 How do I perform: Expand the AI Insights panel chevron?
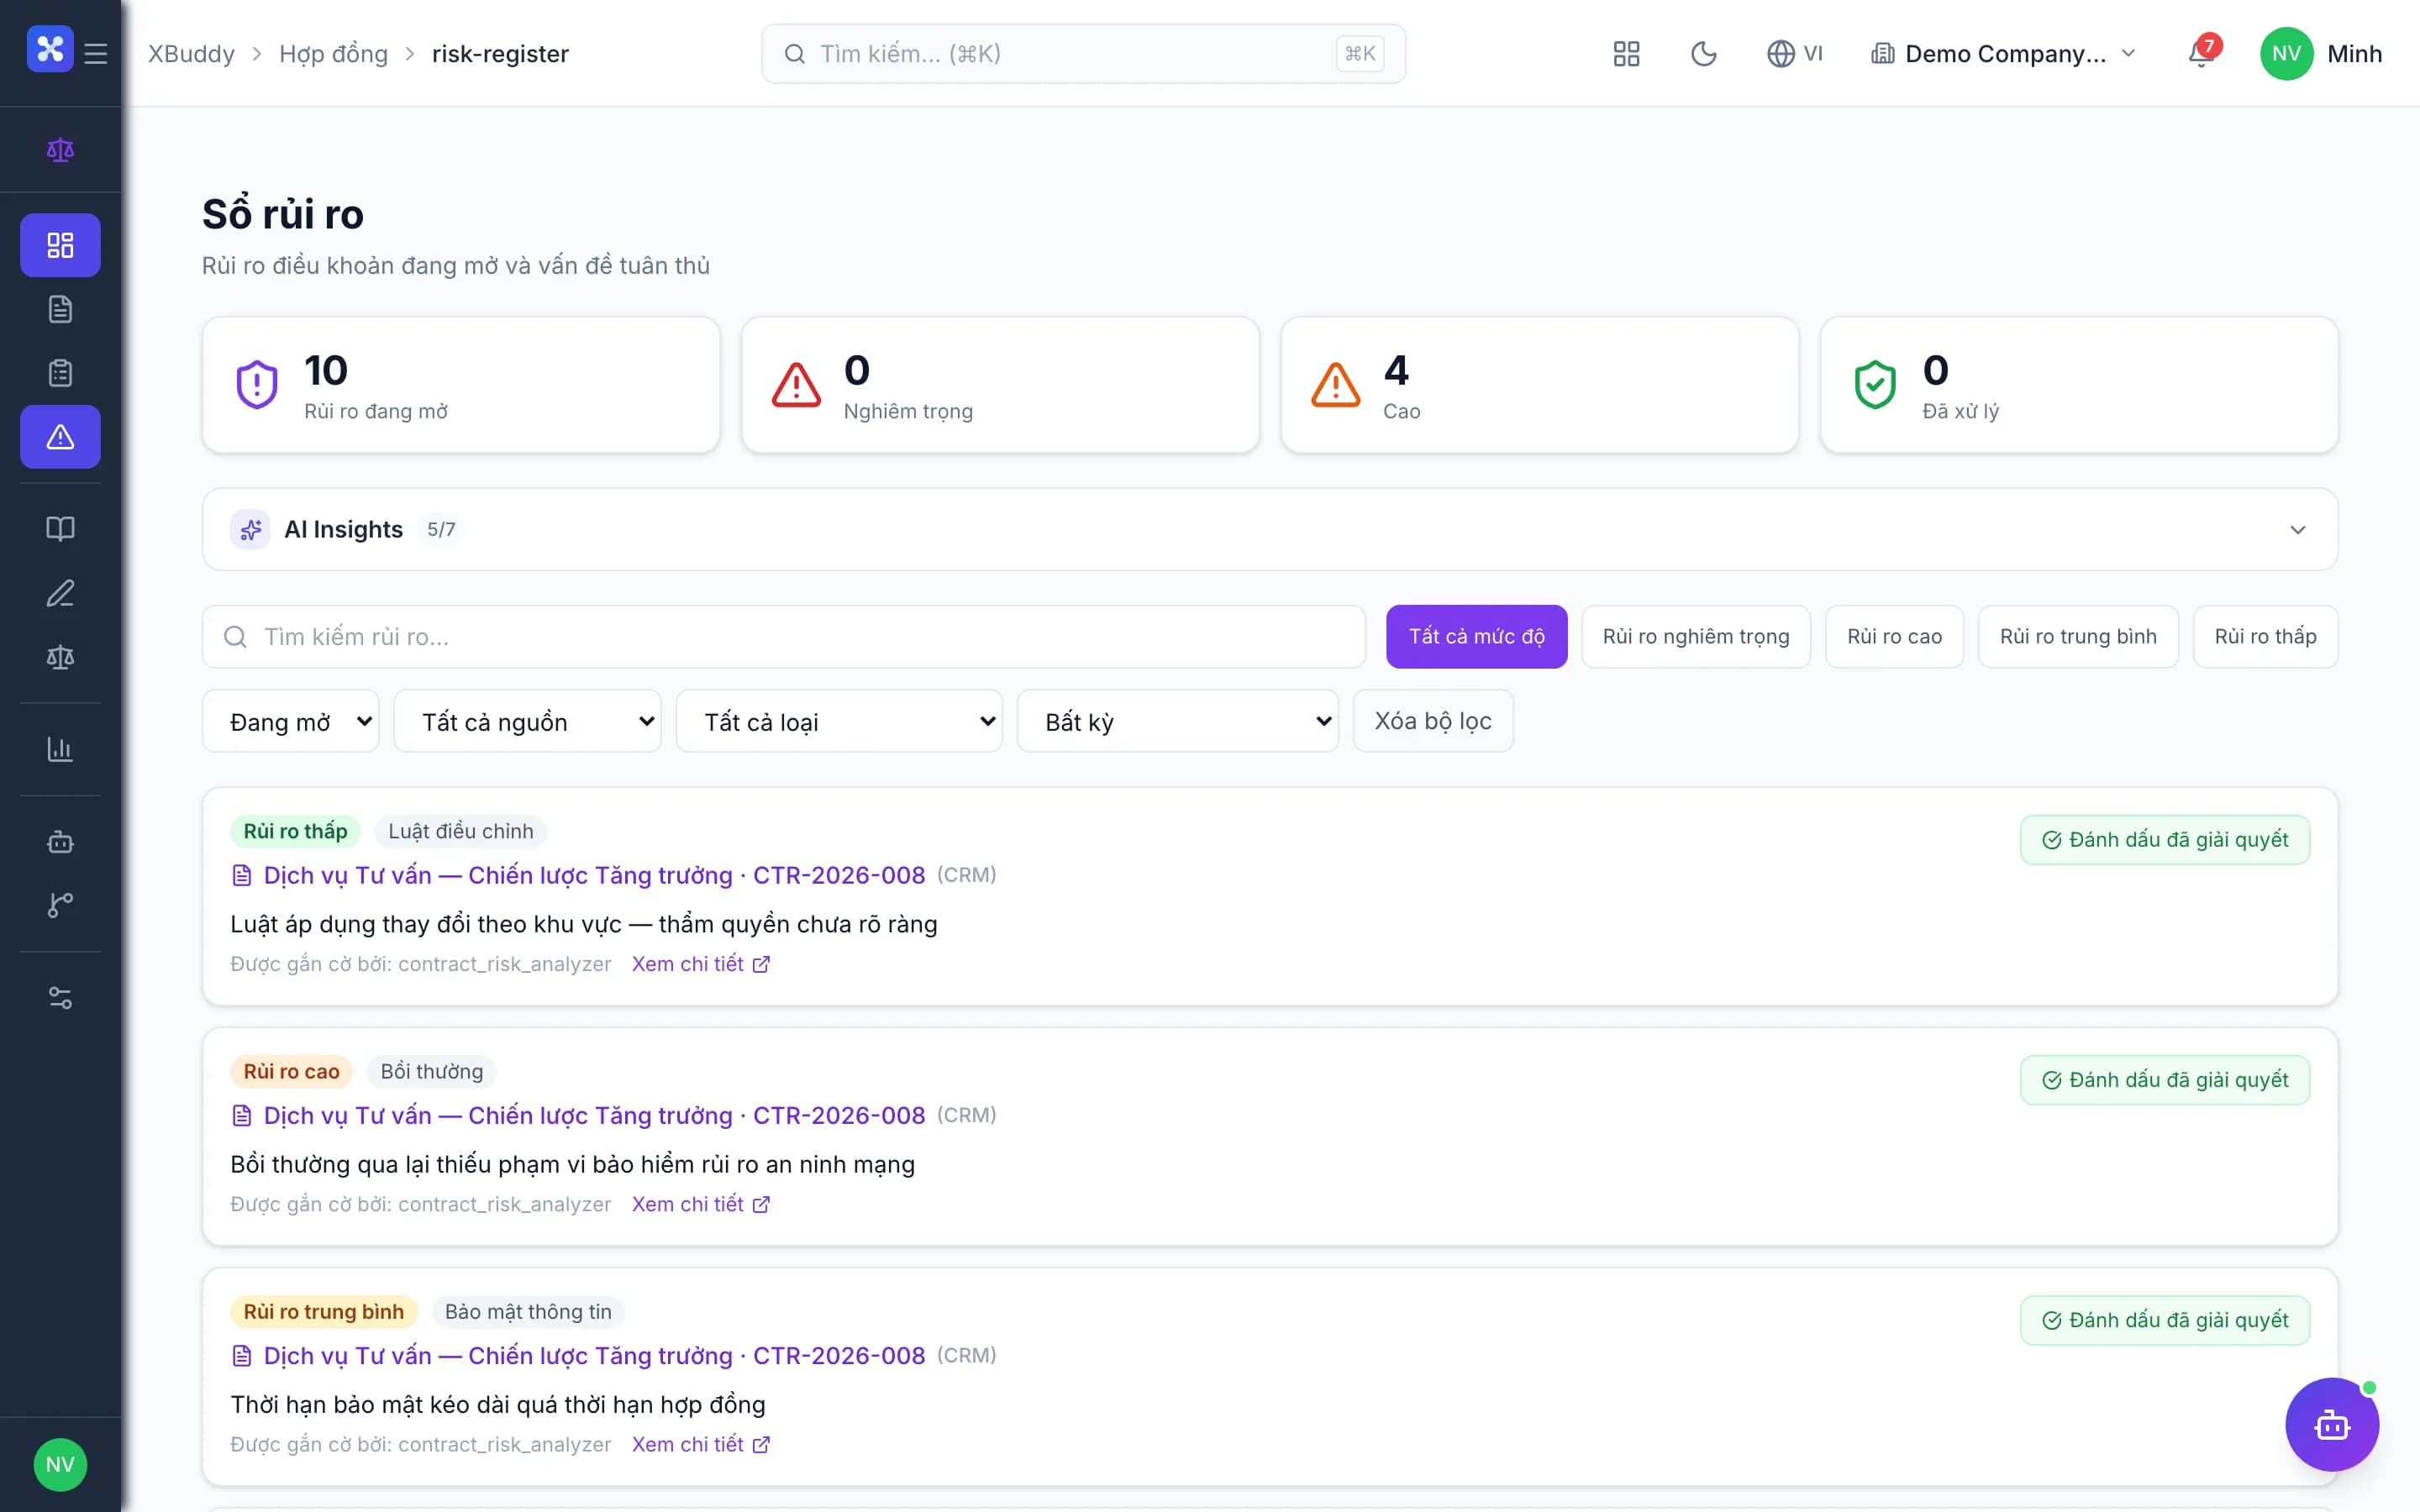pyautogui.click(x=2298, y=530)
